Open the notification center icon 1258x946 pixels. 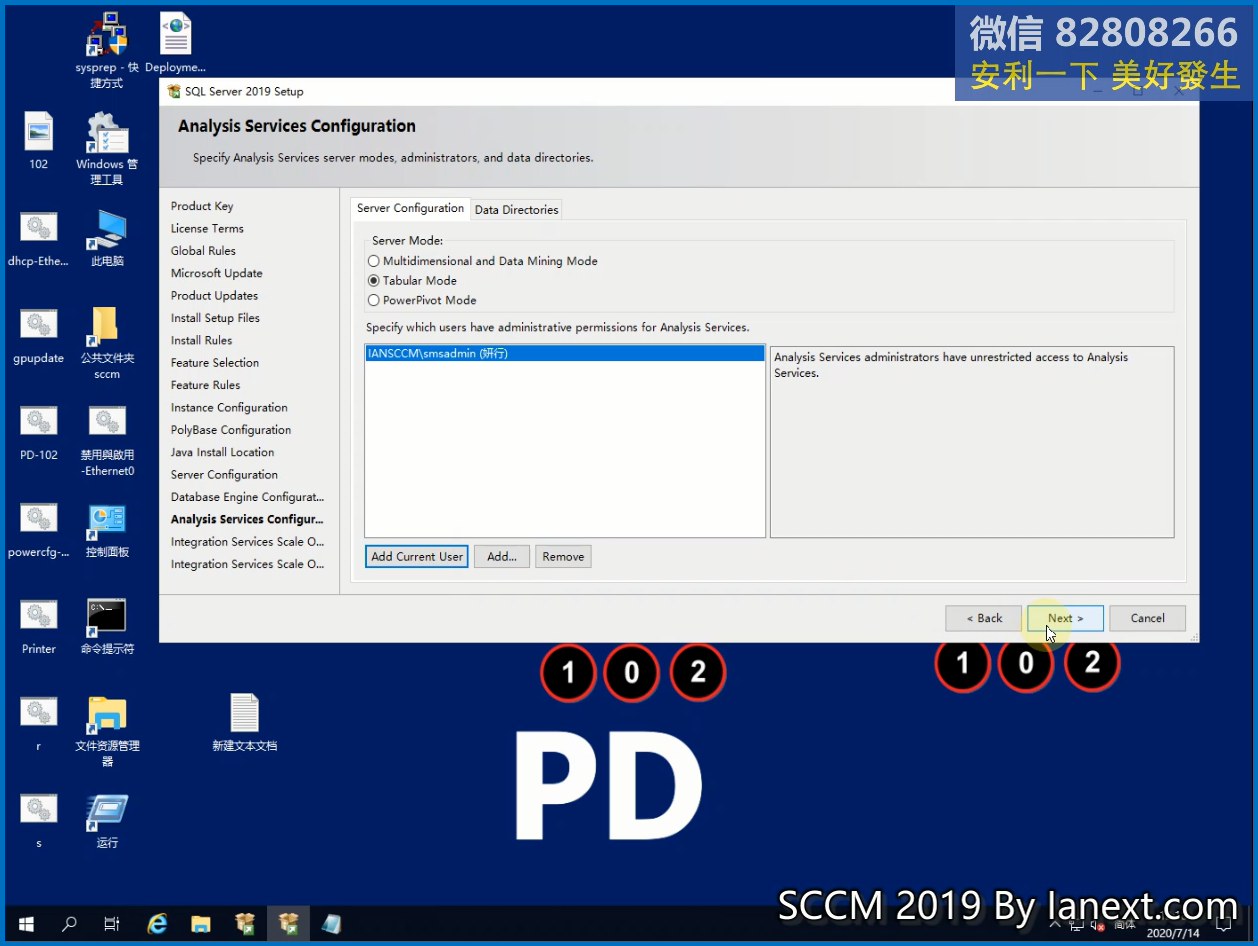[1222, 926]
